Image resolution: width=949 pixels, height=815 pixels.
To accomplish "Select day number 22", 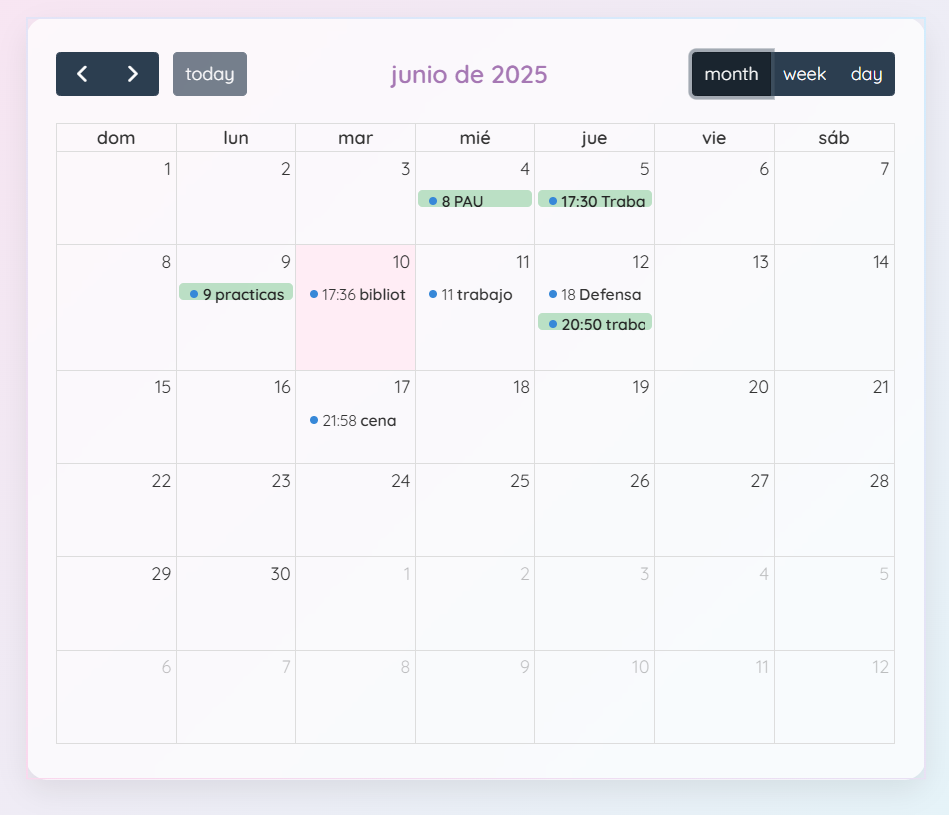I will pyautogui.click(x=161, y=481).
